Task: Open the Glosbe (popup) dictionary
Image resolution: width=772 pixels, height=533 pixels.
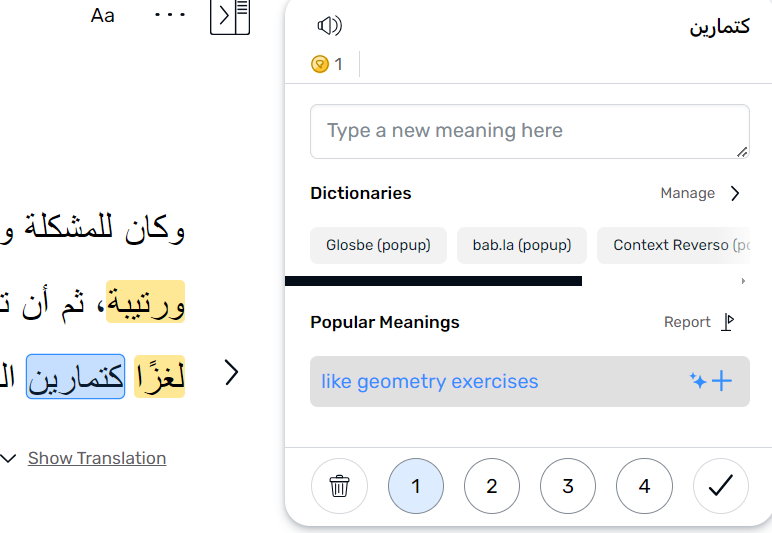Action: pos(378,245)
